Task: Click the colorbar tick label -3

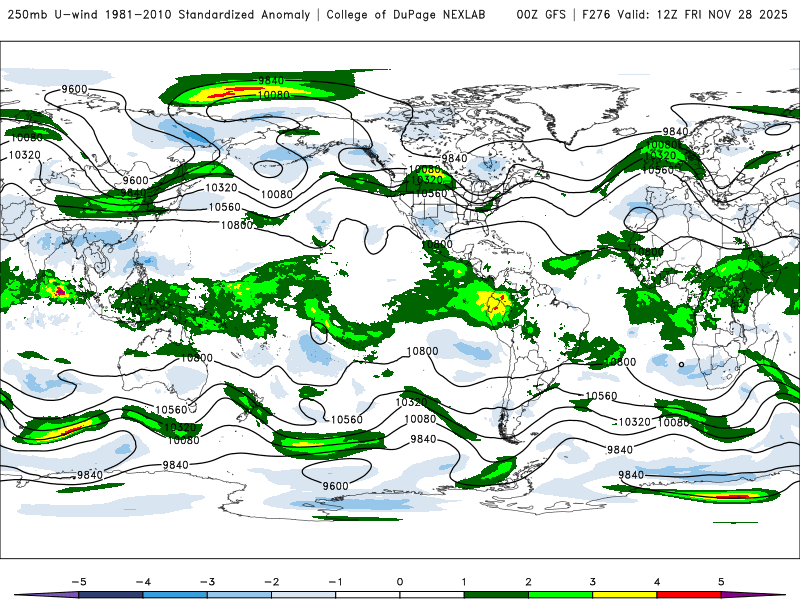Action: pos(207,582)
